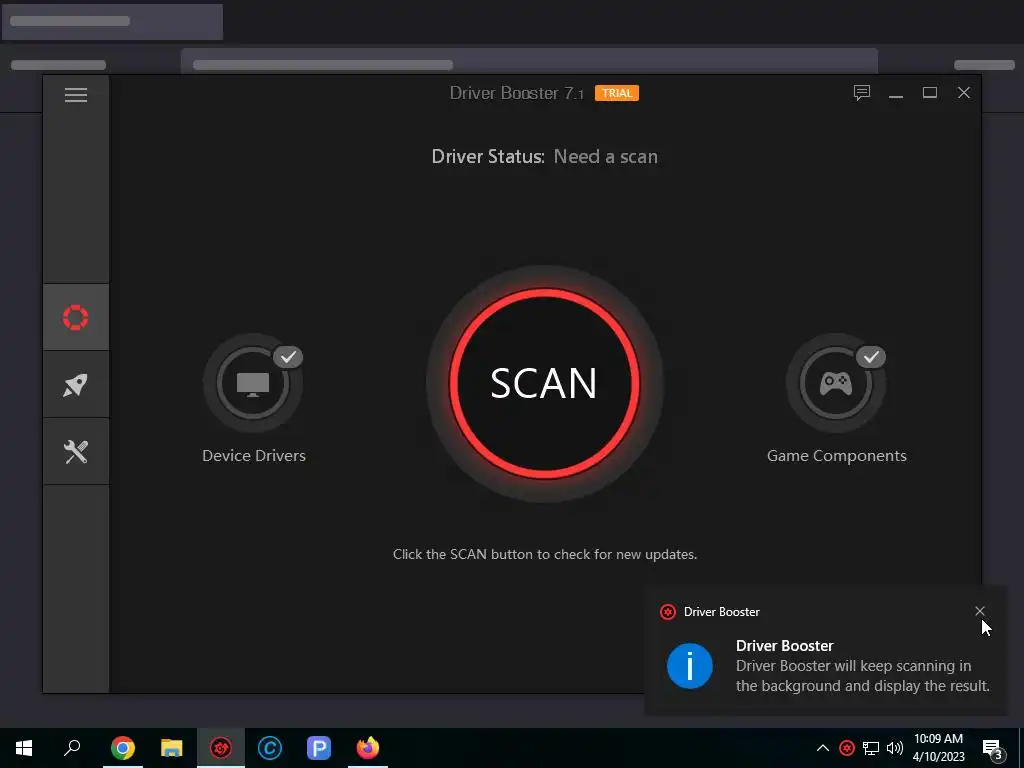This screenshot has height=768, width=1024.
Task: Select the Scan section lifebuoy icon in sidebar
Action: tap(76, 317)
